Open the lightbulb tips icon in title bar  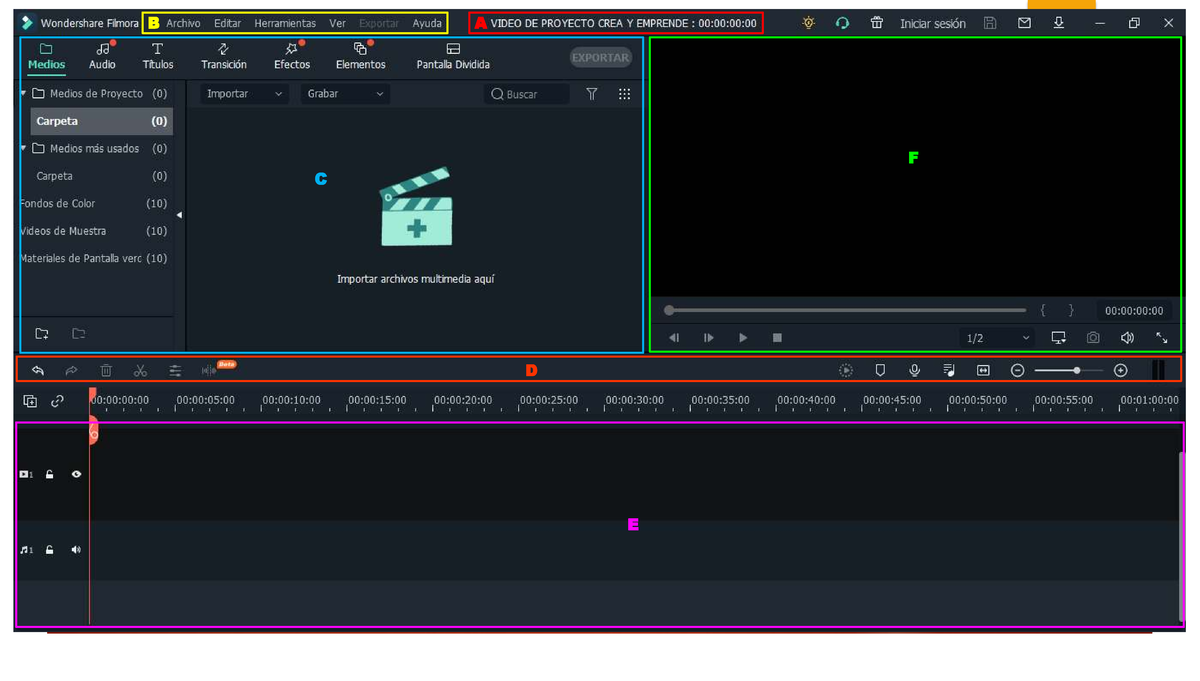pos(808,23)
